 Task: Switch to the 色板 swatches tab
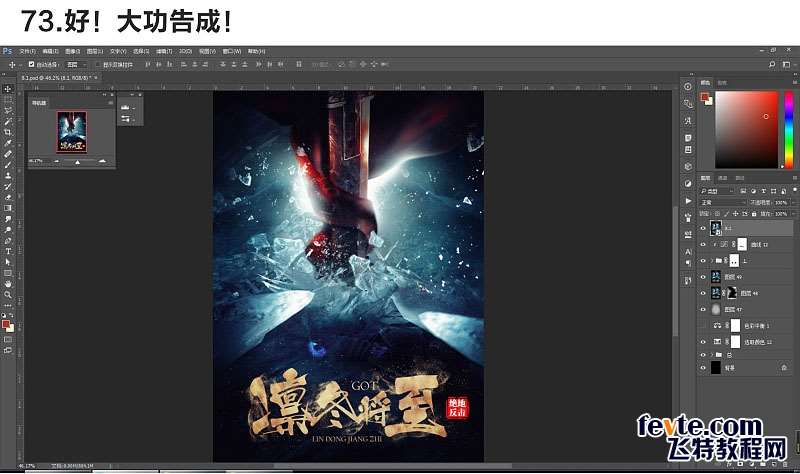click(x=722, y=83)
